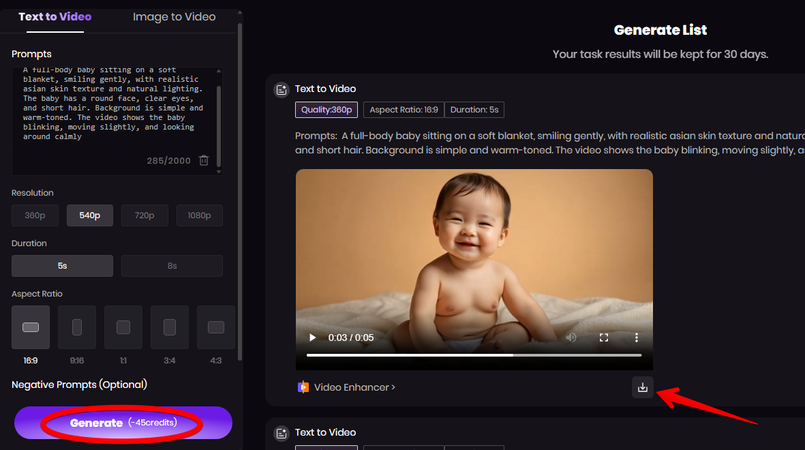Select the 1:1 aspect ratio icon
This screenshot has width=805, height=450.
(x=123, y=327)
